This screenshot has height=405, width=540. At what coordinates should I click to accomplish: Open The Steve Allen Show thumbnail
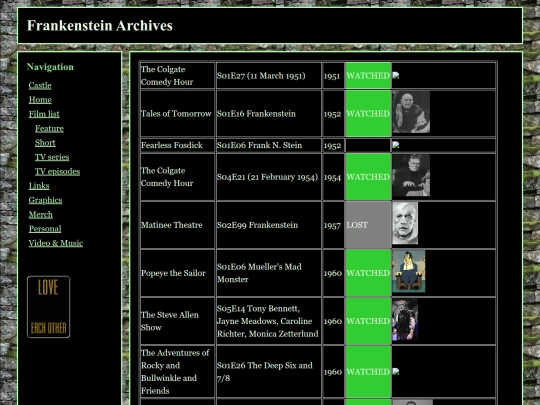click(405, 320)
